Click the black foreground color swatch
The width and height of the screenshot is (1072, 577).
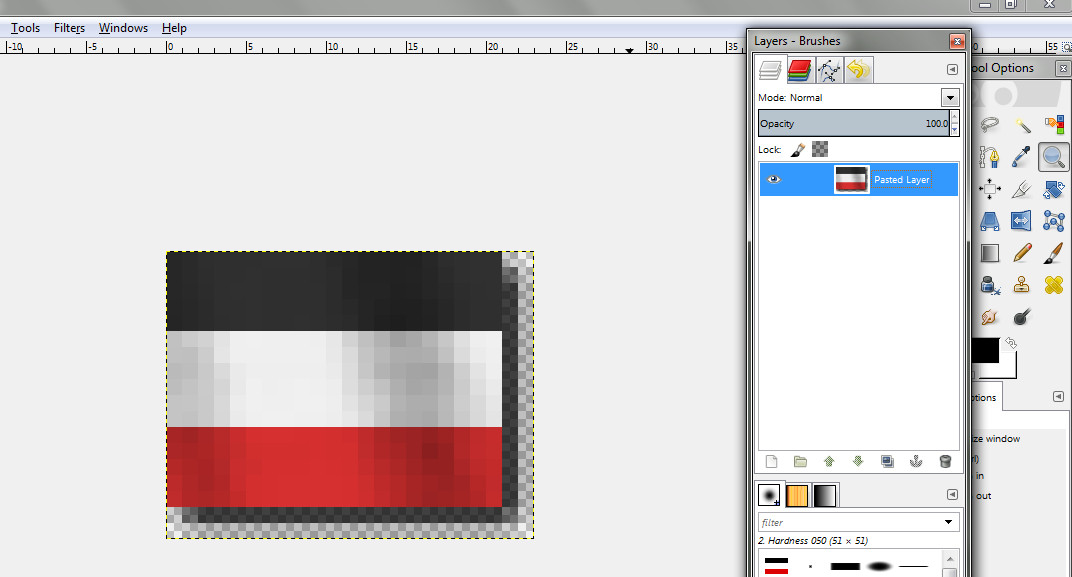[x=985, y=352]
